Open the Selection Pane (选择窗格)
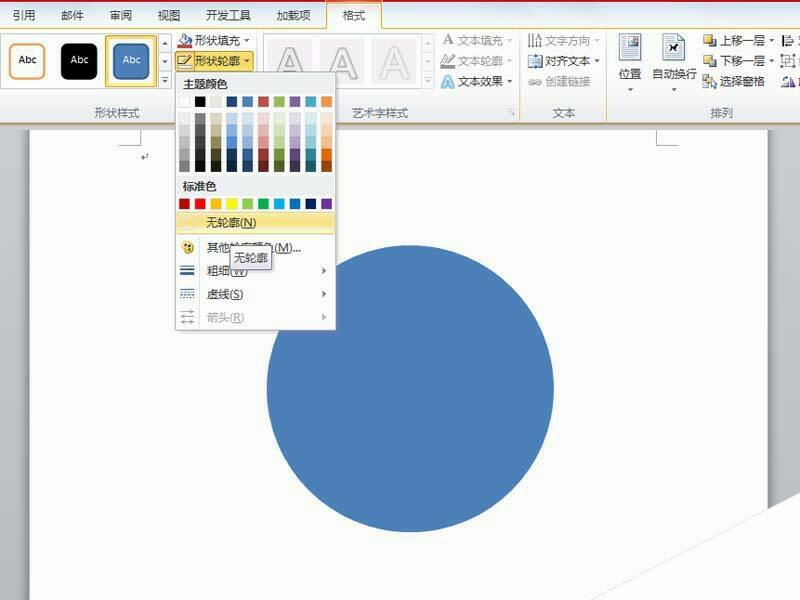This screenshot has height=600, width=800. coord(734,82)
